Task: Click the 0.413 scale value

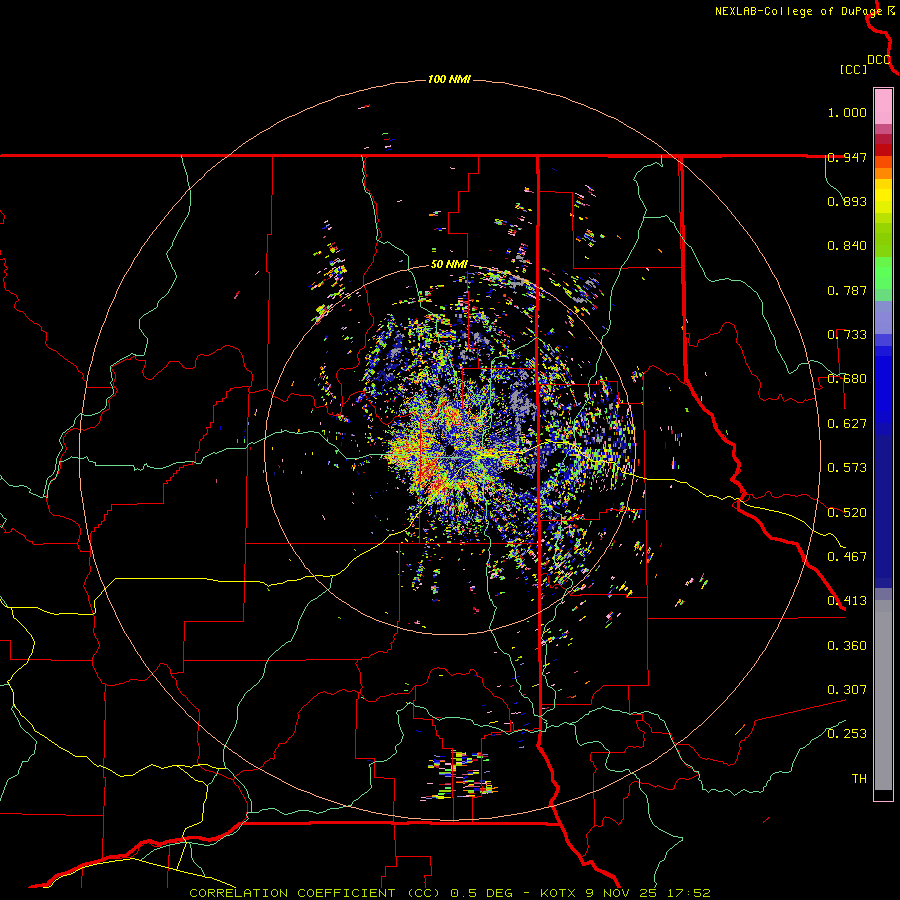Action: pyautogui.click(x=847, y=601)
